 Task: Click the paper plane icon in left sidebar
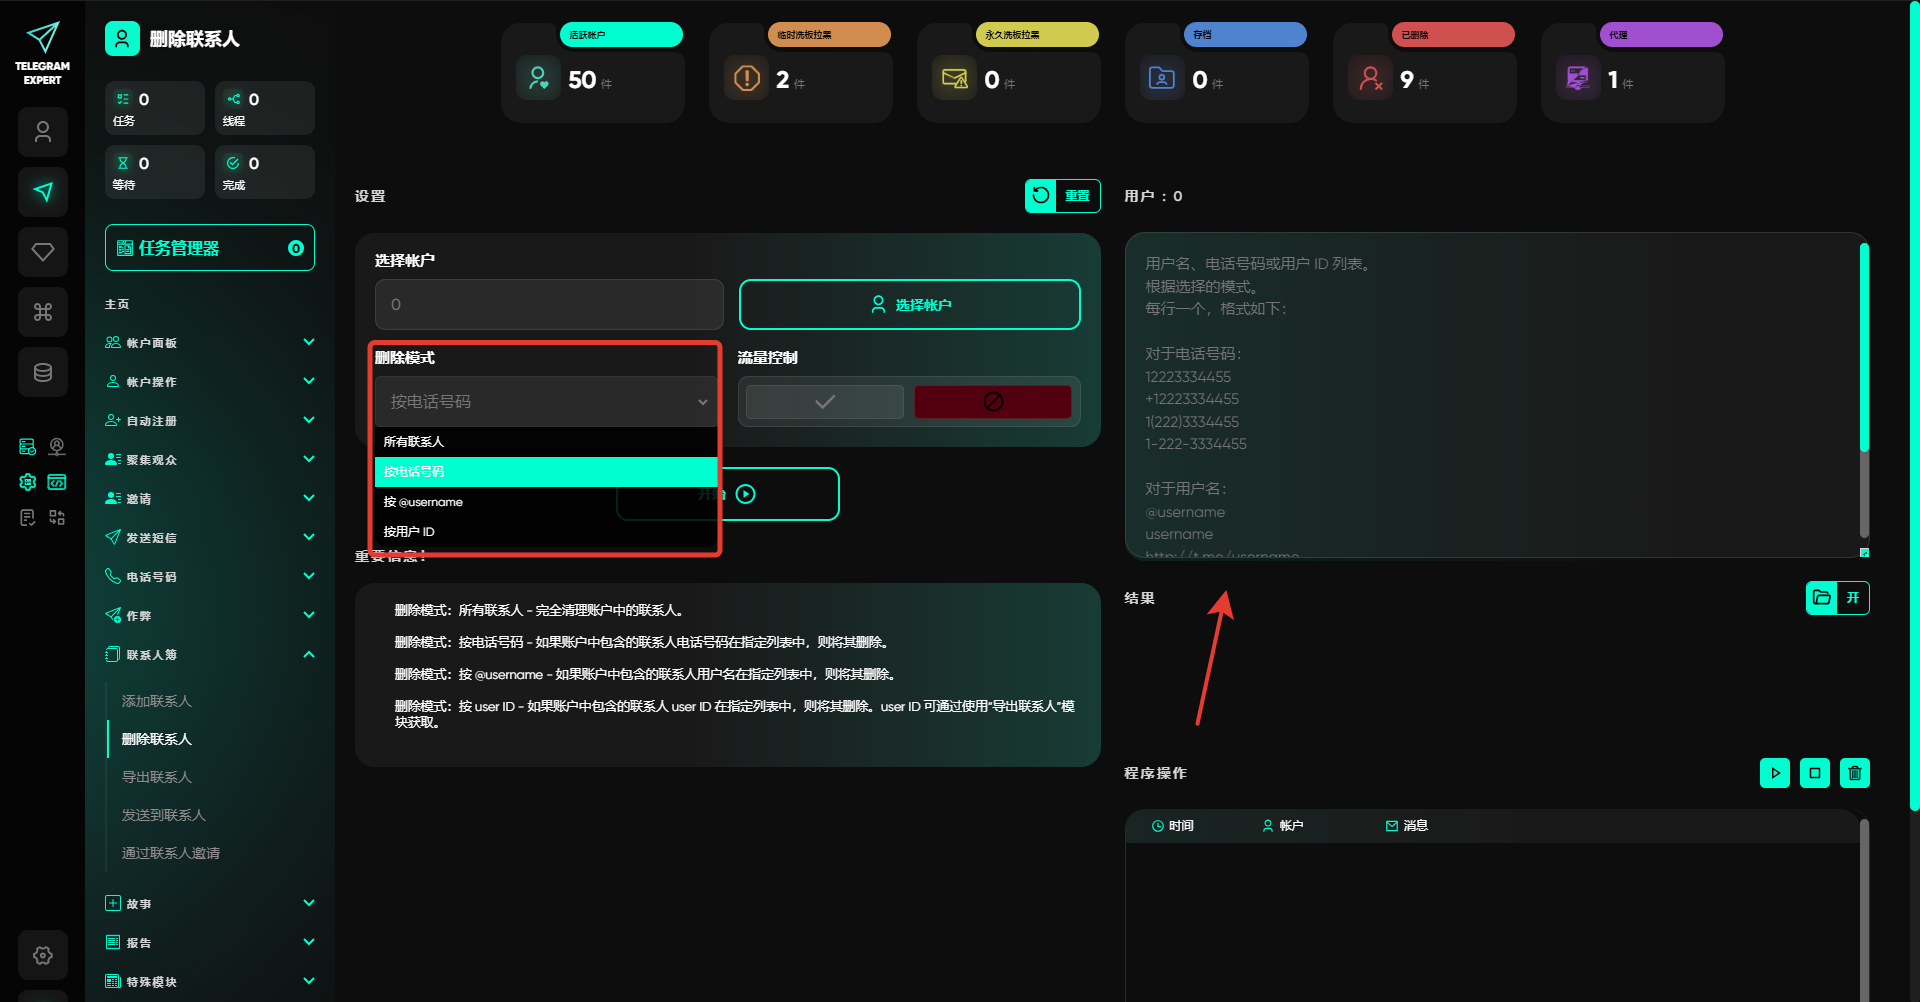coord(43,192)
